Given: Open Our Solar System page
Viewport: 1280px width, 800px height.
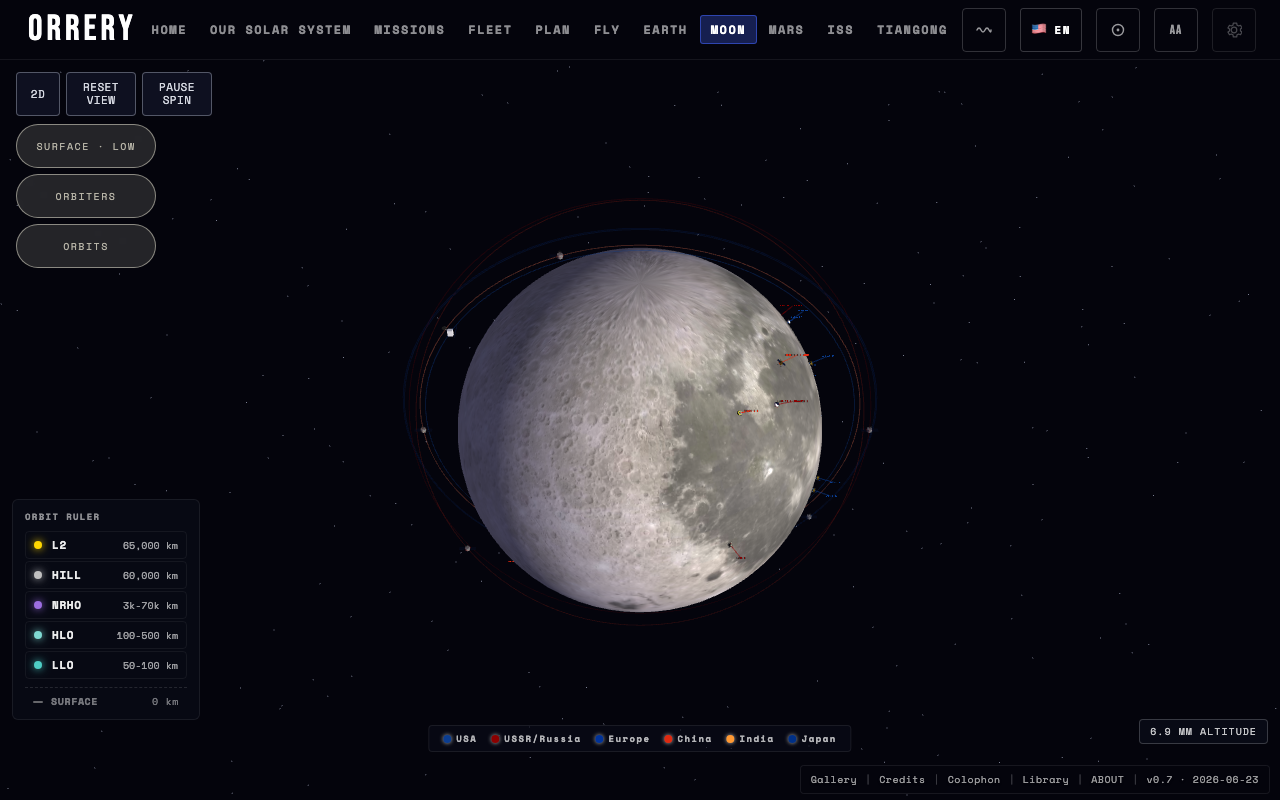Looking at the screenshot, I should [x=281, y=30].
